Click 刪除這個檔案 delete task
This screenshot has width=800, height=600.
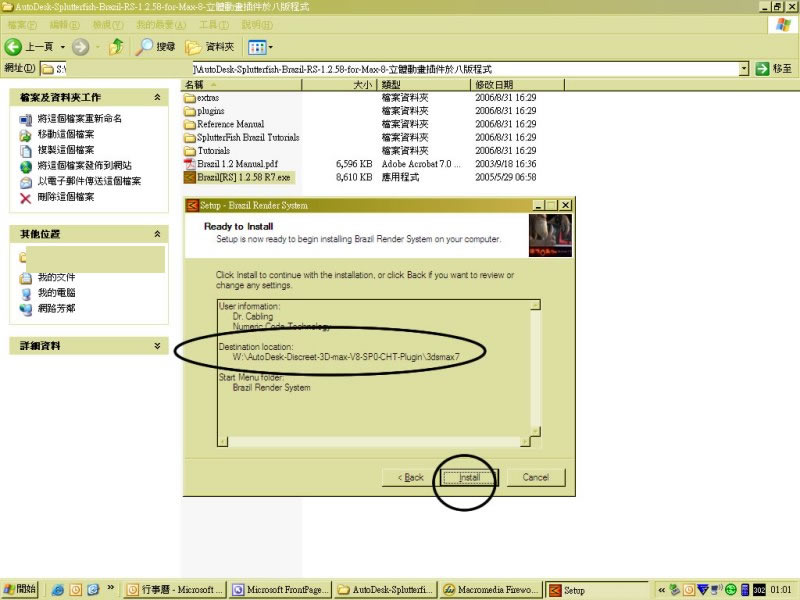[57, 197]
